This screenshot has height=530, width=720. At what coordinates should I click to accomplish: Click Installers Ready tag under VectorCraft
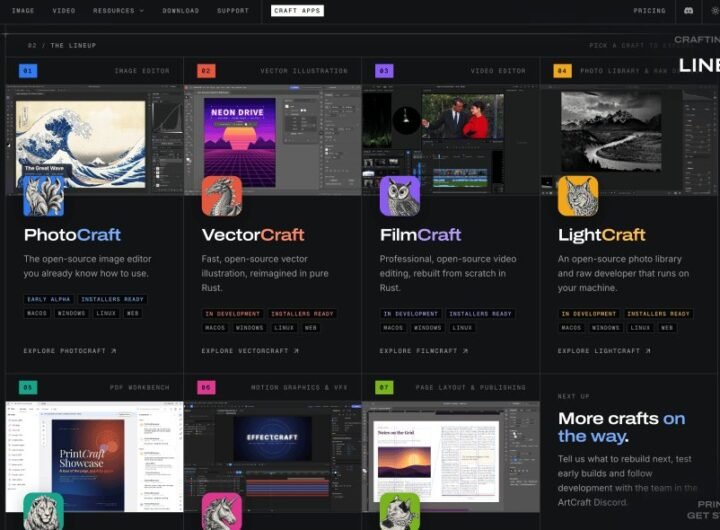click(x=302, y=314)
